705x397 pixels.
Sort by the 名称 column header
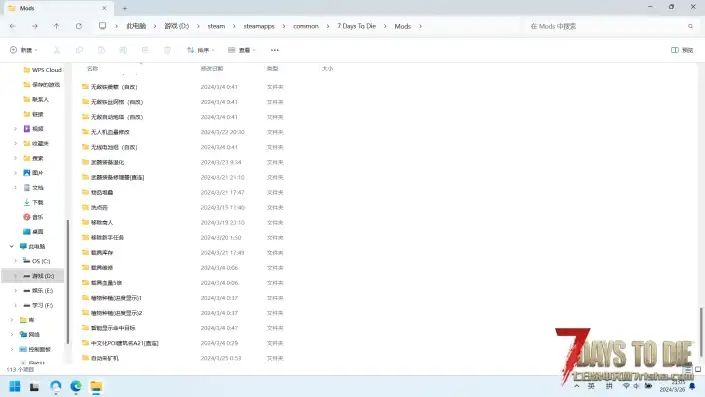click(x=93, y=69)
